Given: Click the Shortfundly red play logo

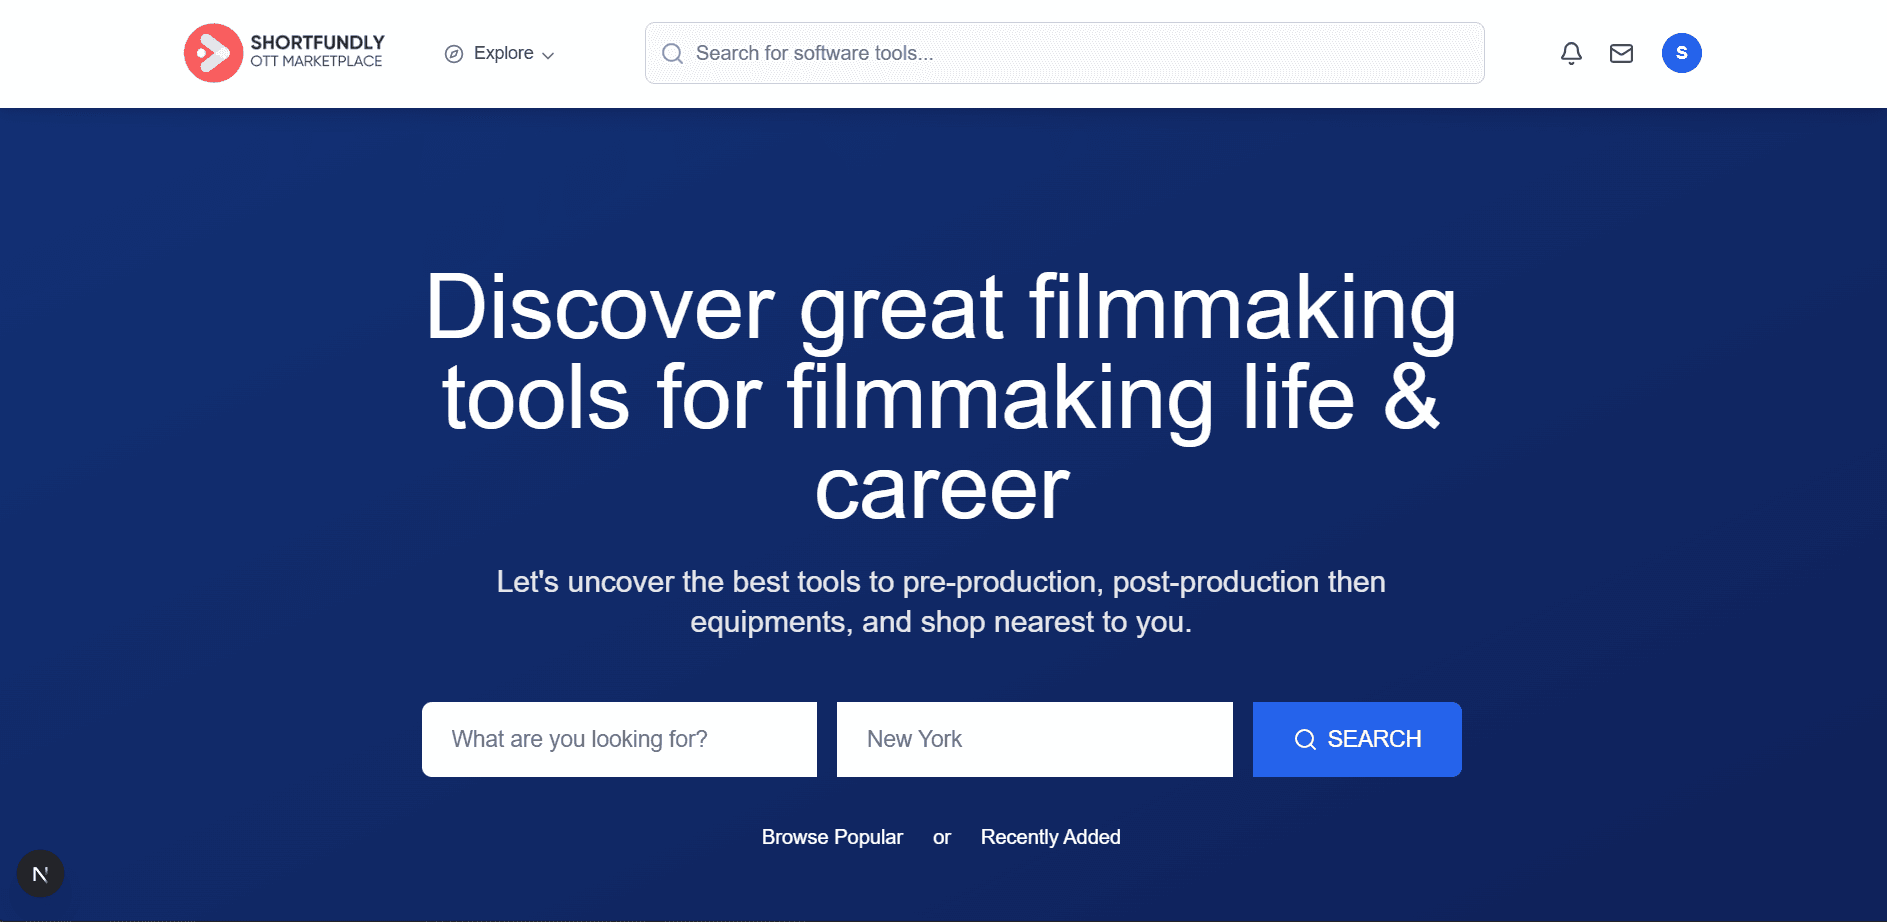Looking at the screenshot, I should coord(213,53).
